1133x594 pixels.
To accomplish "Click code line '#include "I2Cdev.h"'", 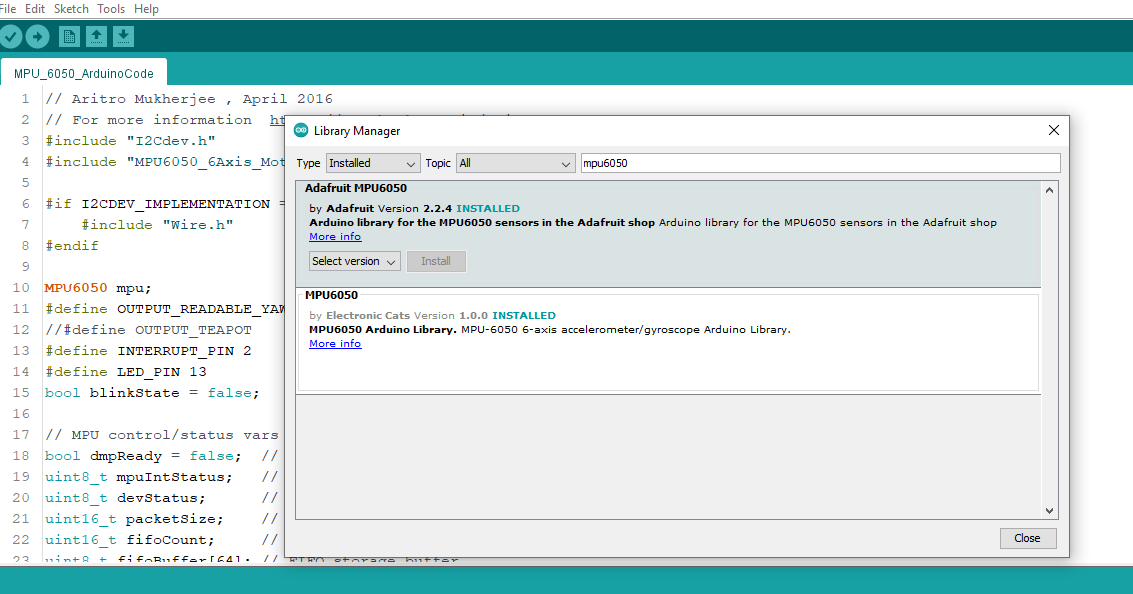I will pyautogui.click(x=130, y=141).
